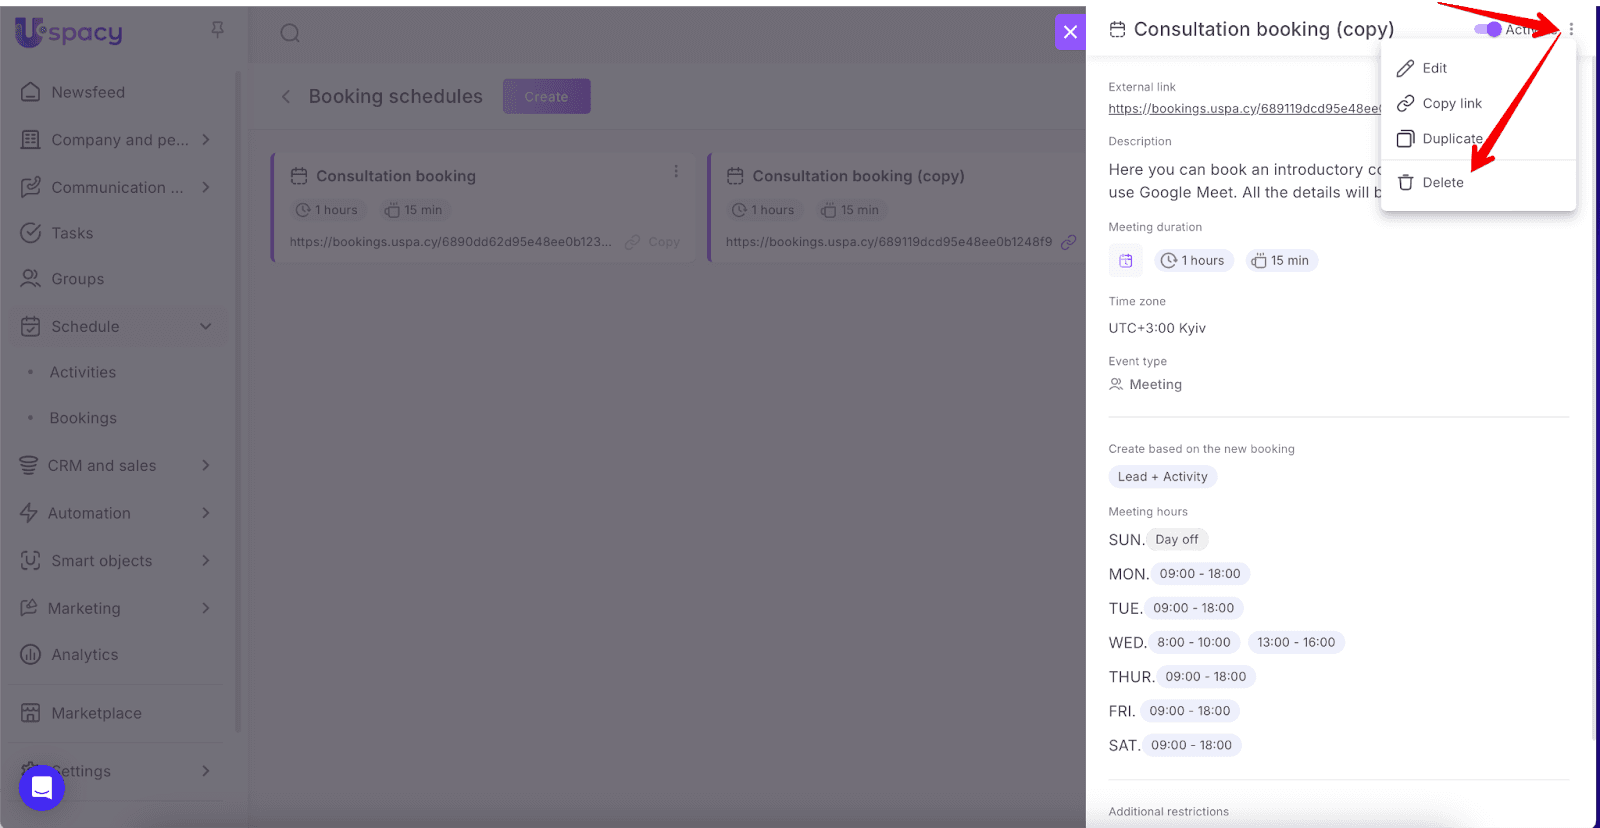Open Bookings under Schedule
The height and width of the screenshot is (828, 1600).
point(83,418)
